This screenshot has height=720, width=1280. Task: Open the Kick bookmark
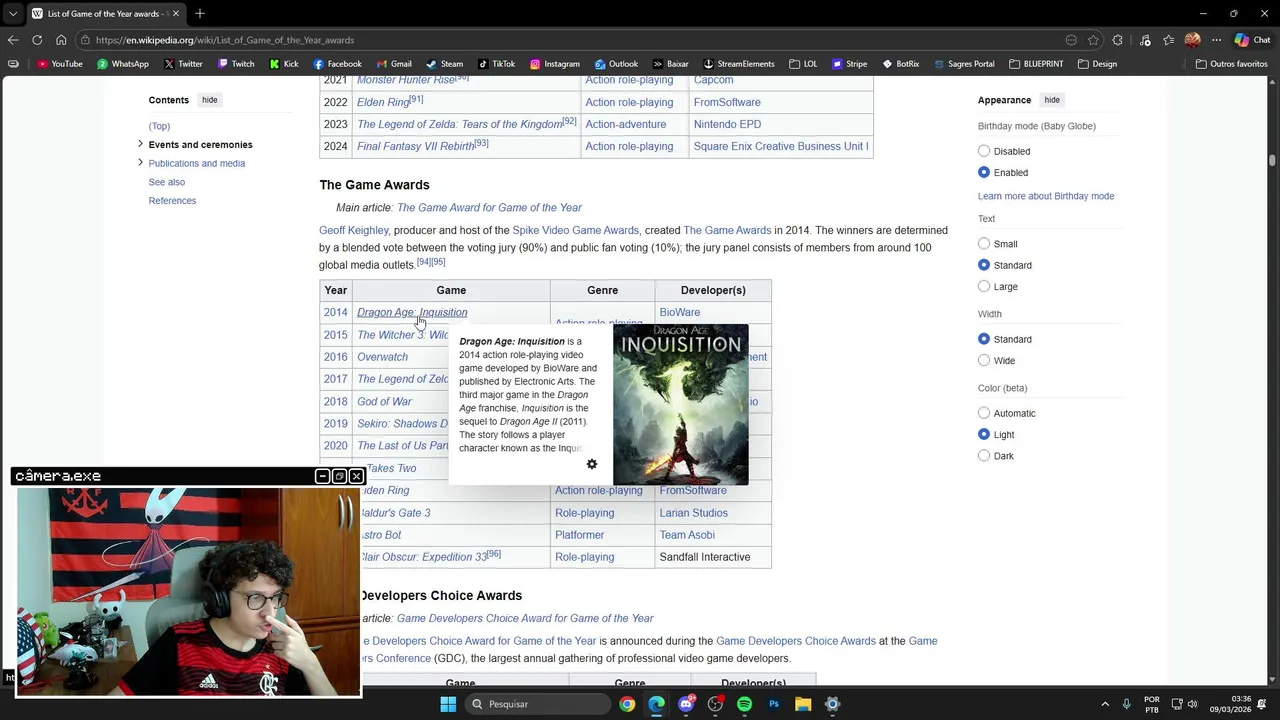click(x=284, y=64)
